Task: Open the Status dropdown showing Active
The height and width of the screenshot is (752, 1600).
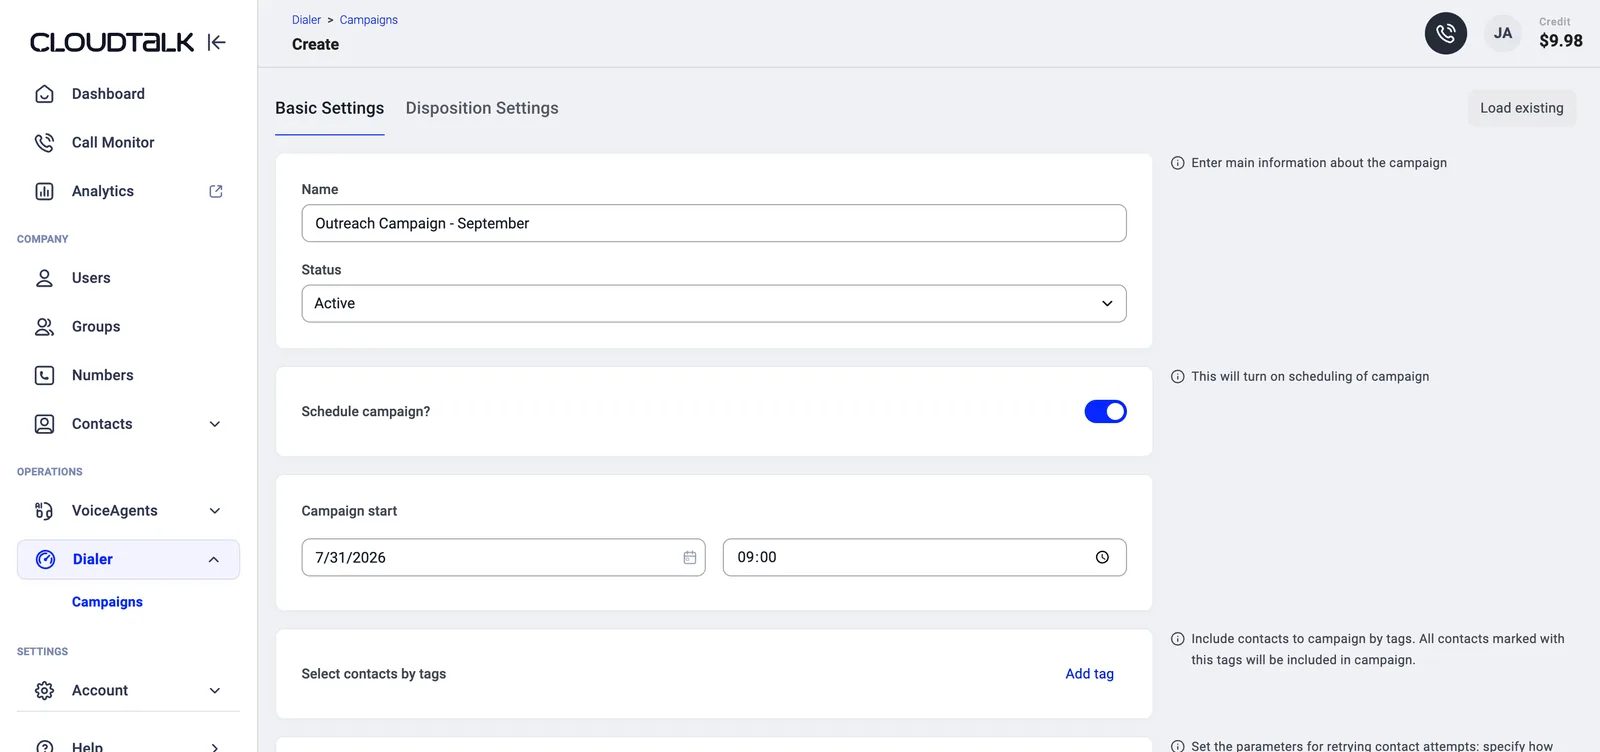Action: tap(714, 303)
